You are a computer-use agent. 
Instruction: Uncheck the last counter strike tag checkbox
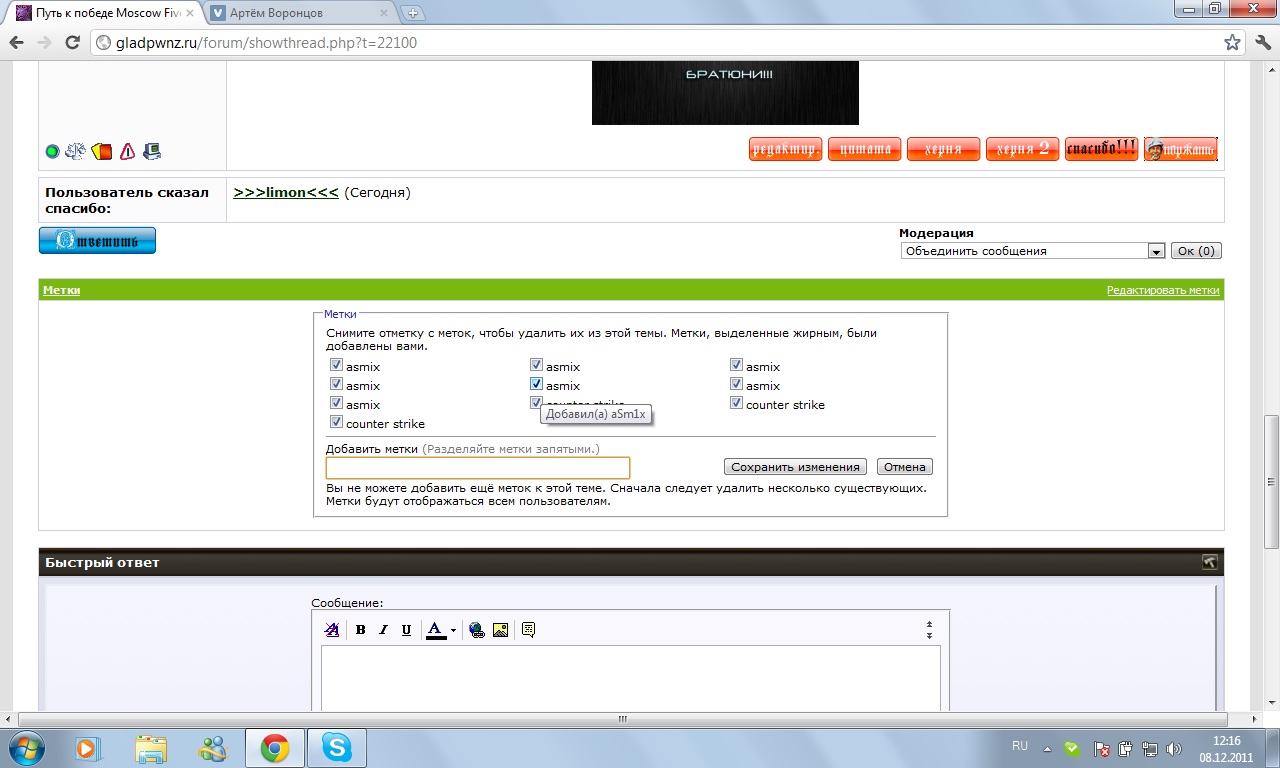(336, 423)
